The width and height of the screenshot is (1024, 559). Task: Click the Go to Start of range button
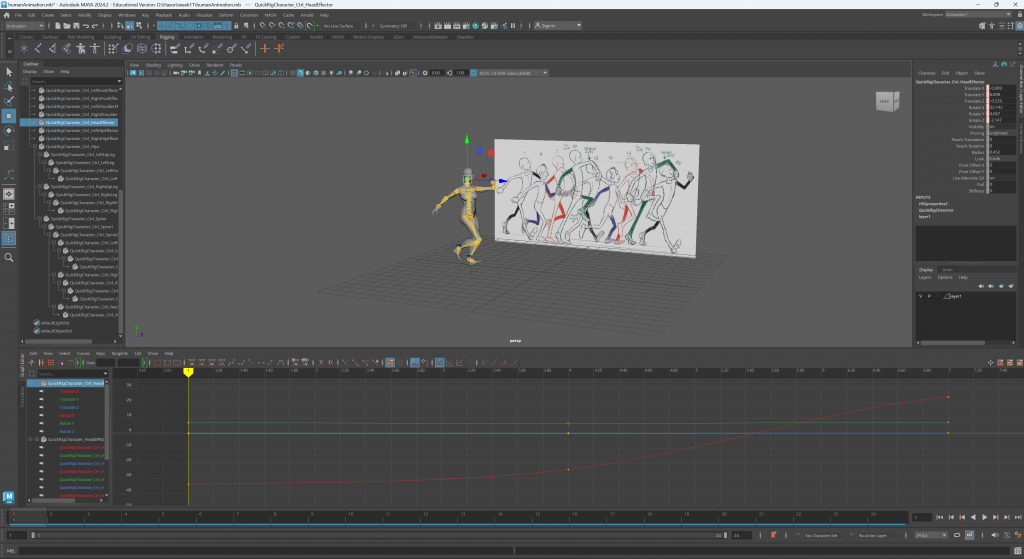point(940,517)
